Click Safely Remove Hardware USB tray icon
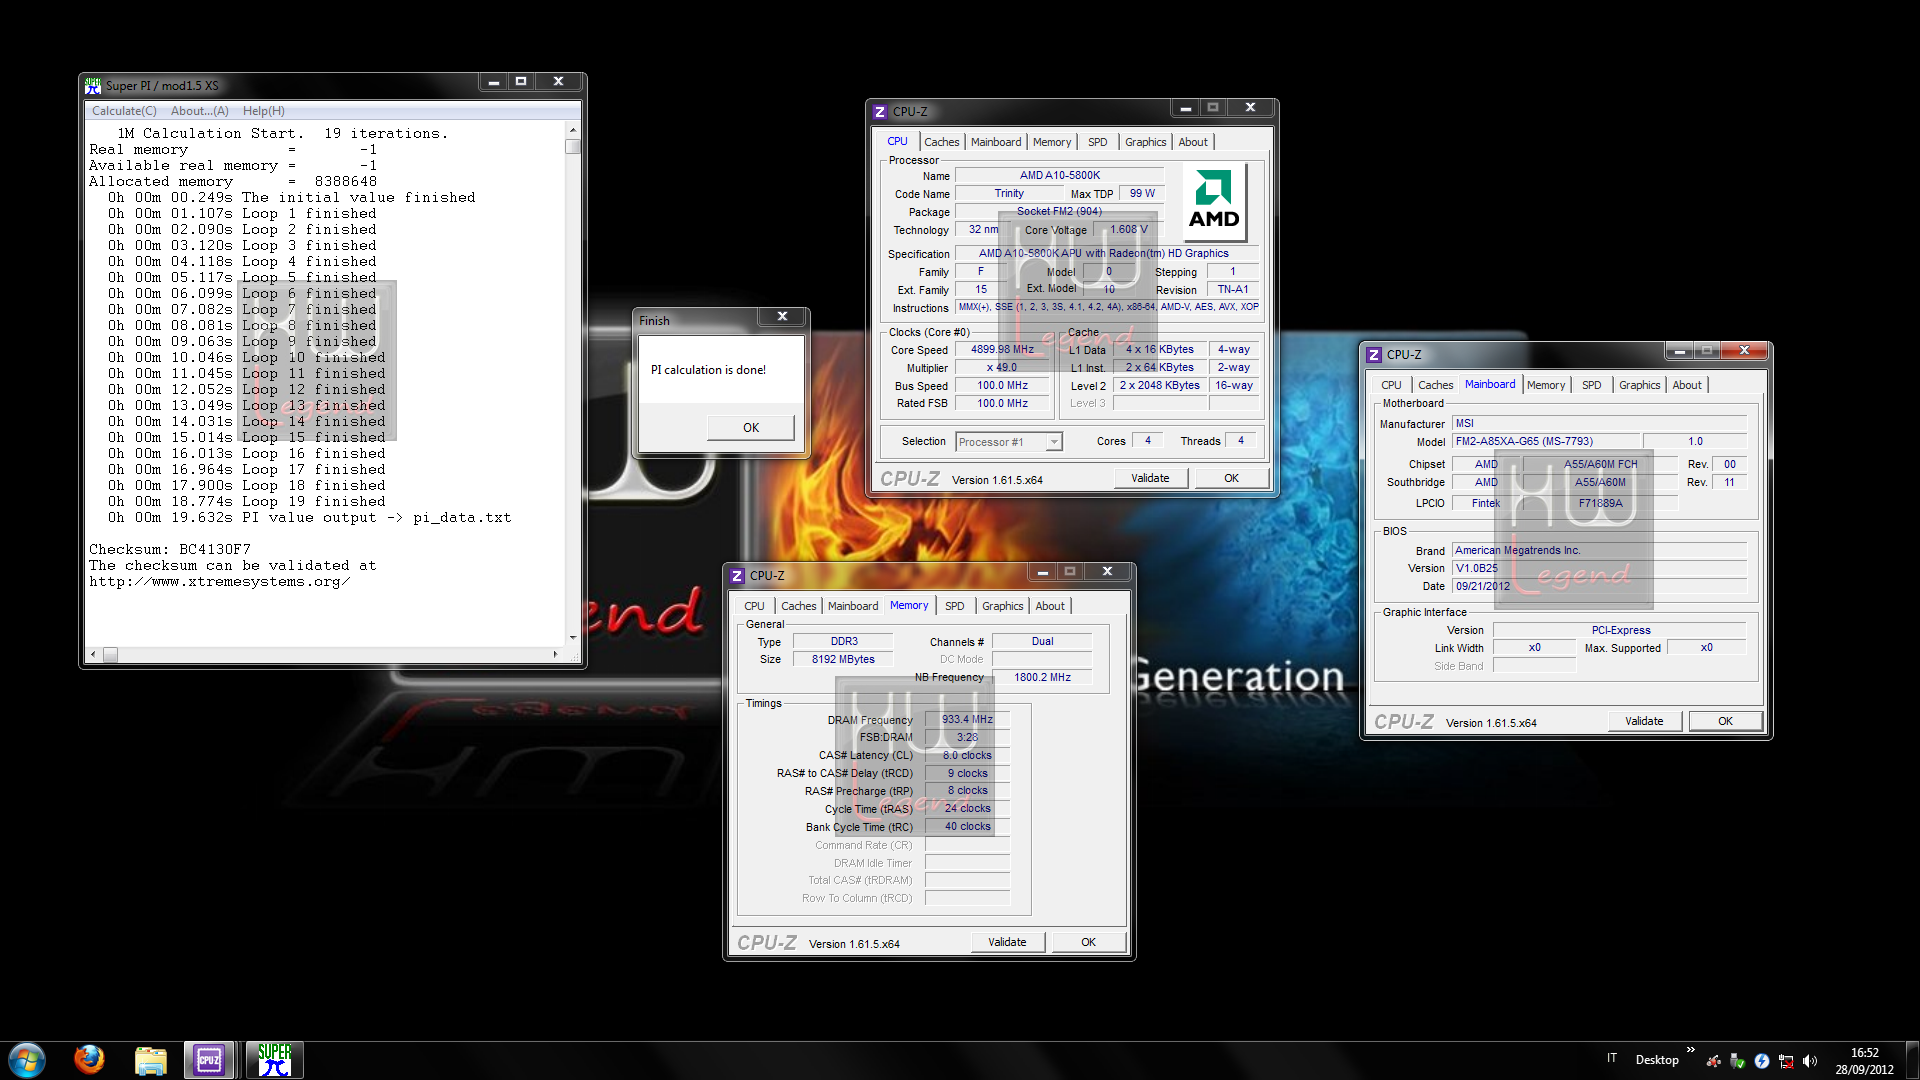Screen dimensions: 1920x1080 [1737, 1061]
